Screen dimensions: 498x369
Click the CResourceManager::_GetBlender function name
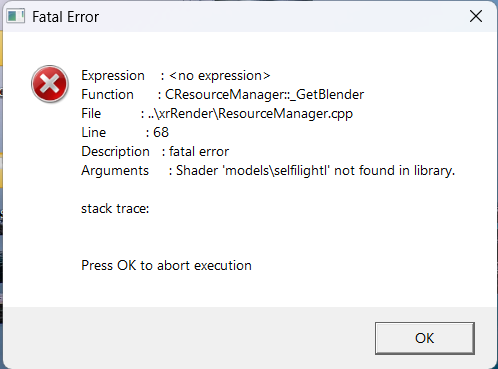(x=265, y=95)
